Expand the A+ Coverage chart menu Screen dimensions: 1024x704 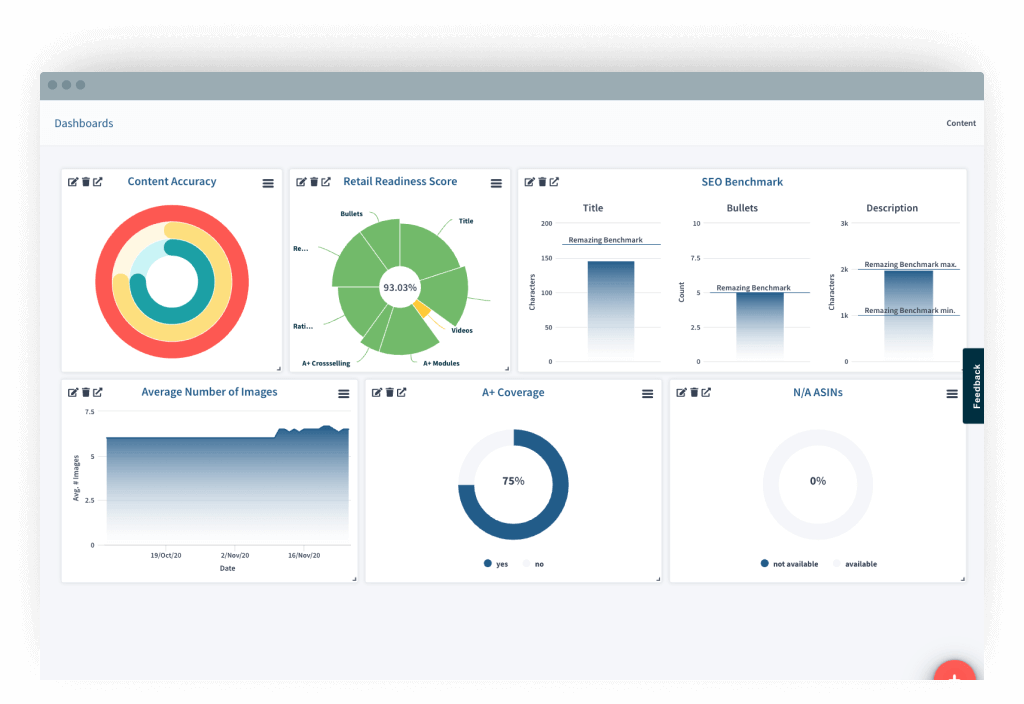point(647,394)
